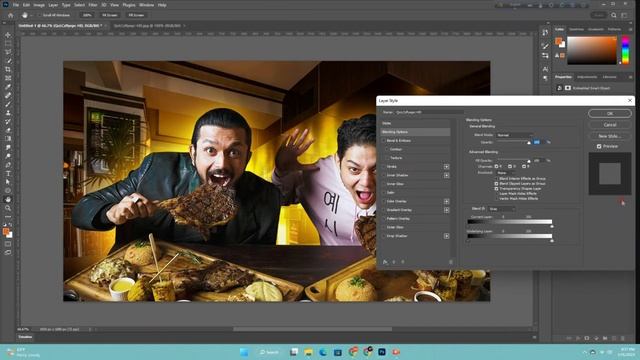The width and height of the screenshot is (640, 360).
Task: Click Cancel in Layer Style dialog
Action: click(610, 124)
